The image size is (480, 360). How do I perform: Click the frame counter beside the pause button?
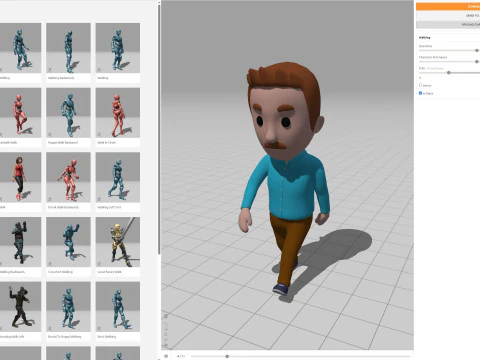181,356
